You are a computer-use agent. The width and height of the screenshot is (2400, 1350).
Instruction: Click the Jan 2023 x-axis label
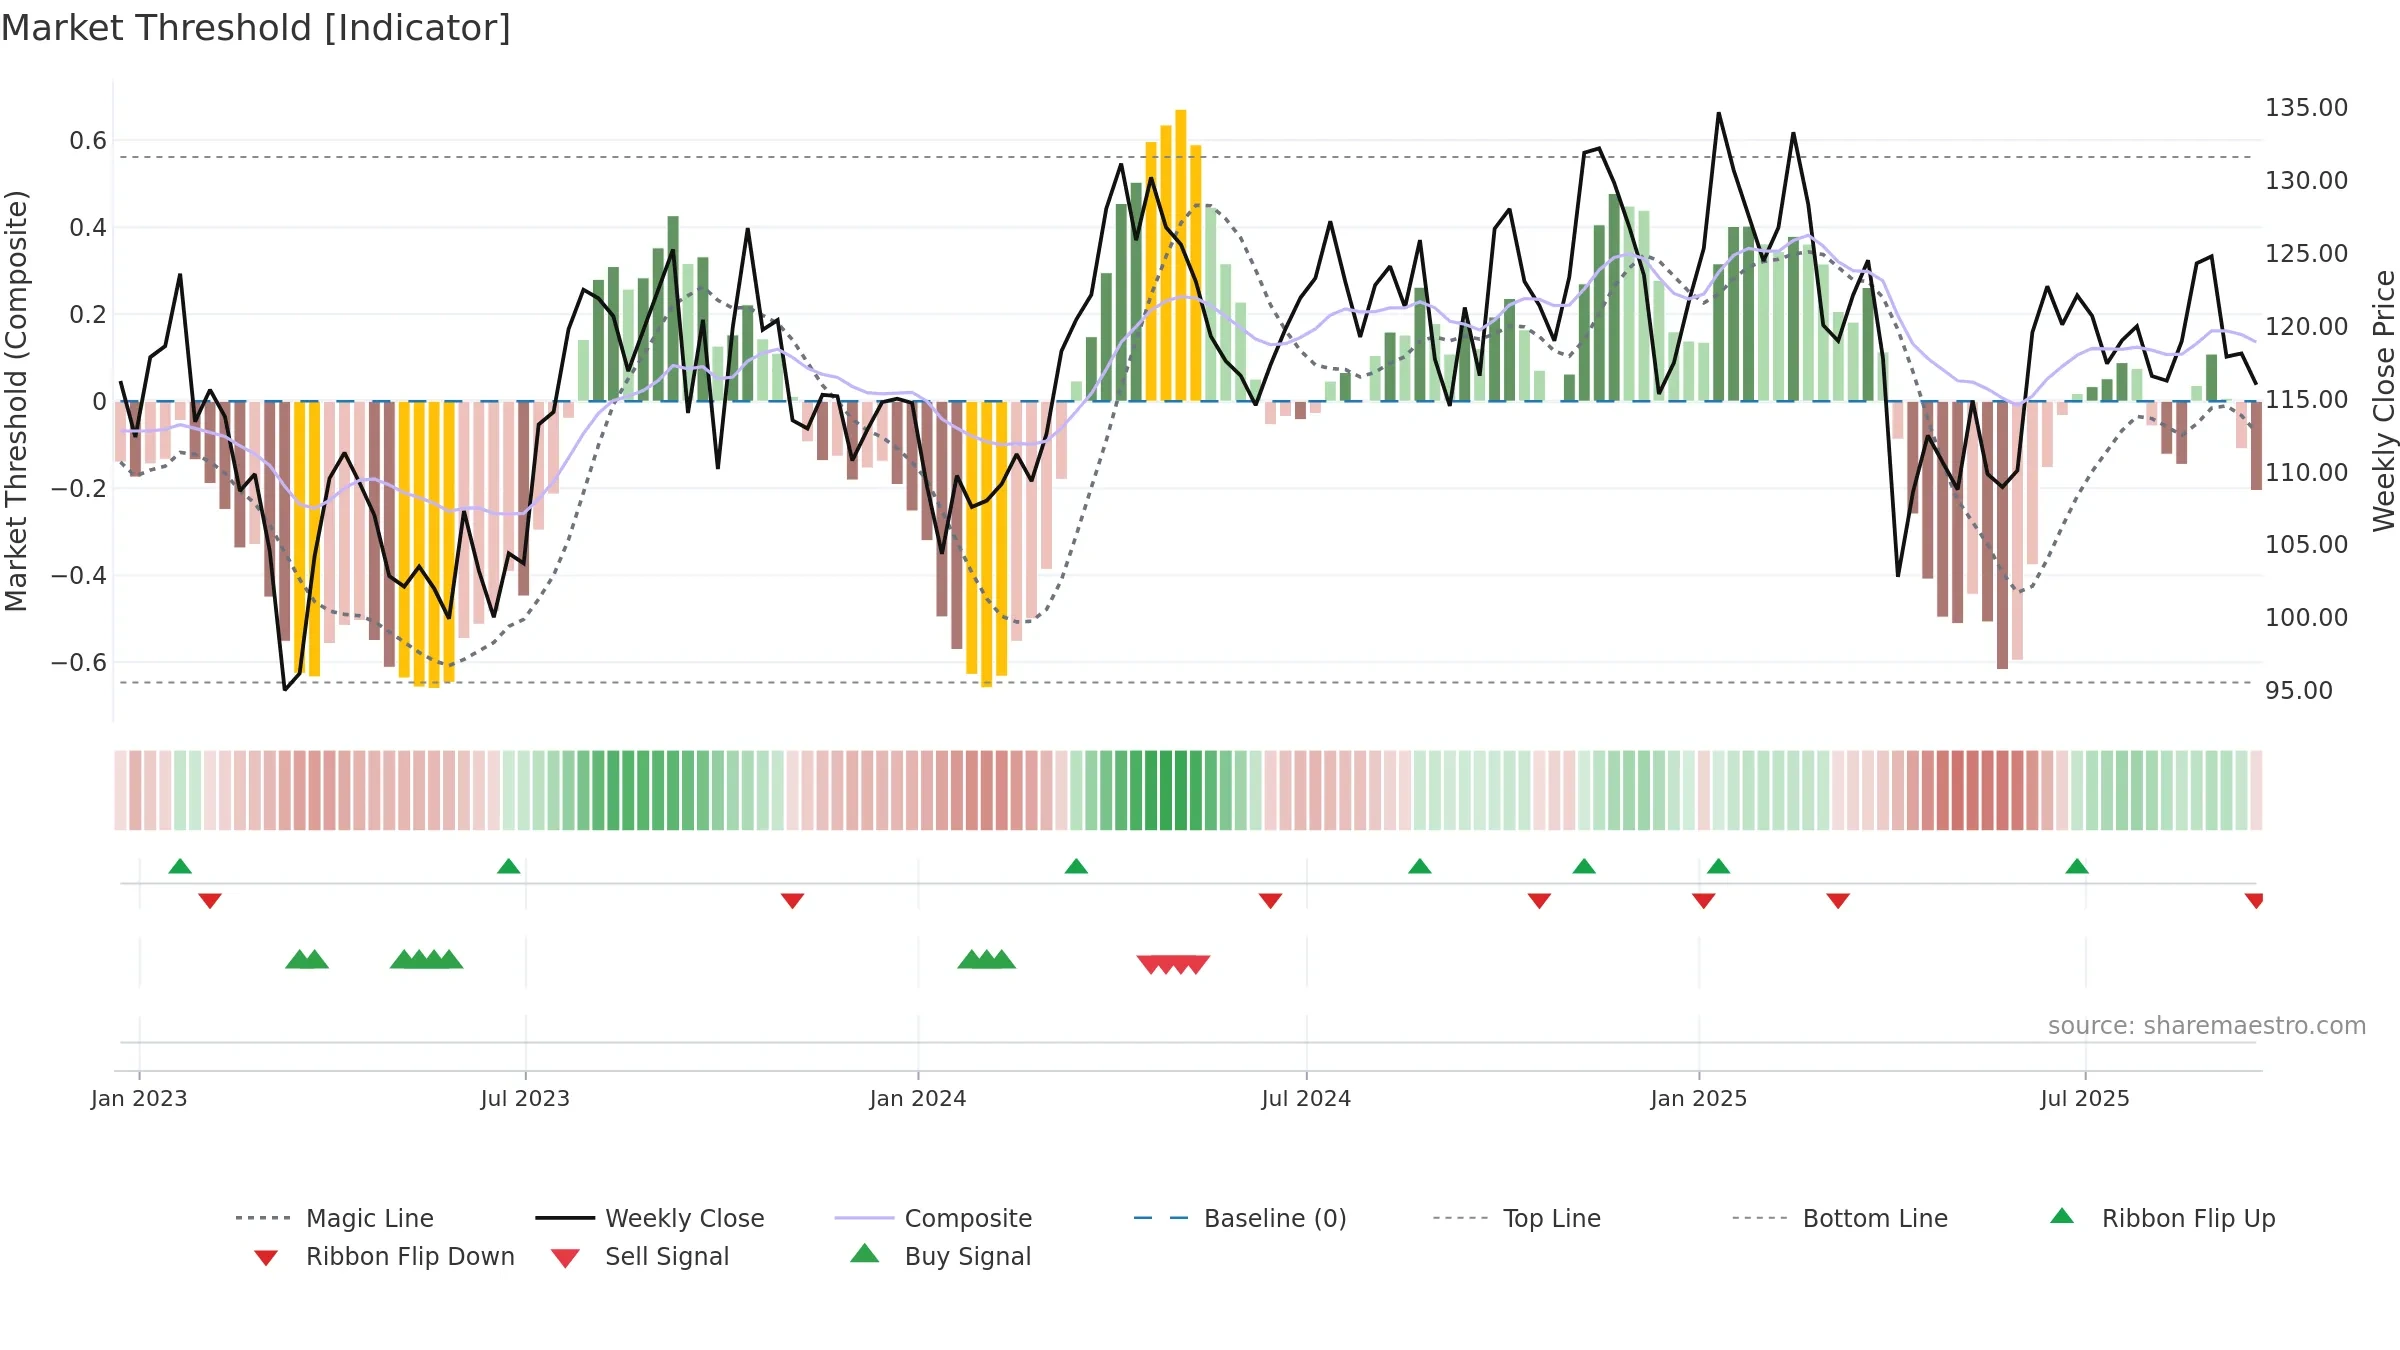139,1099
